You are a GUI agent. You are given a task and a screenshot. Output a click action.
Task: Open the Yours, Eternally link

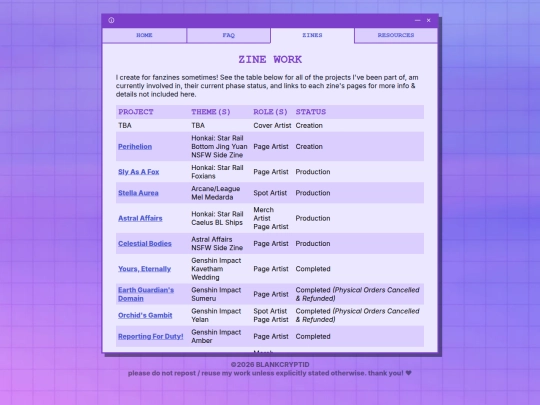point(144,269)
